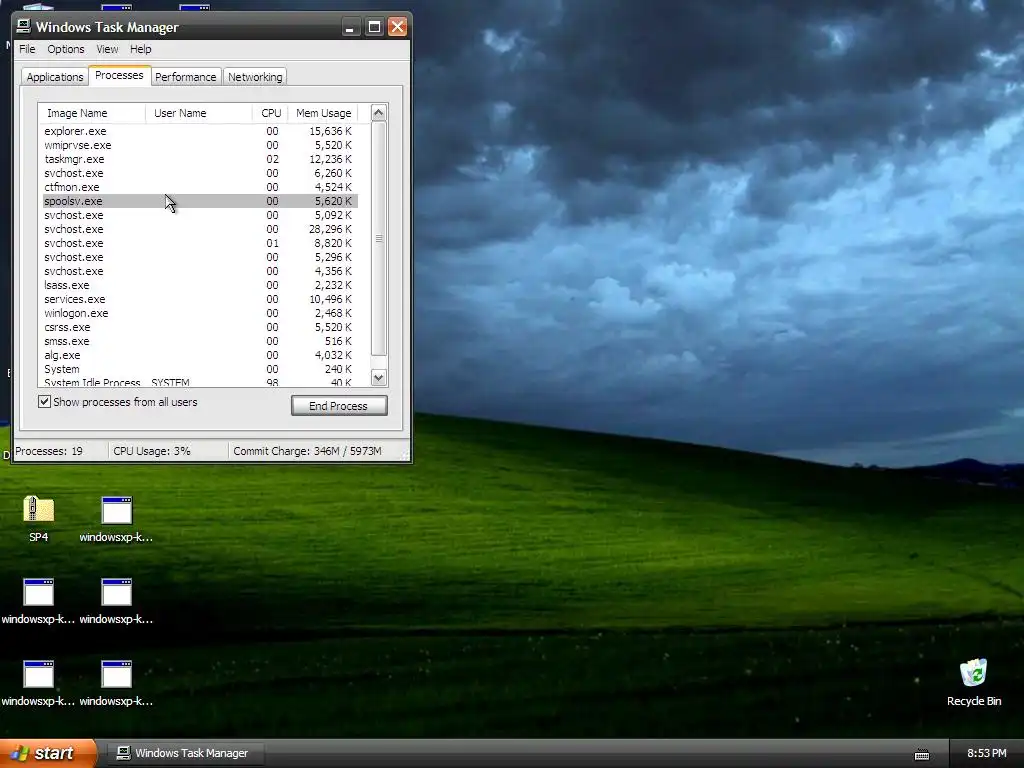1024x768 pixels.
Task: Click the 8:53 PM taskbar clock
Action: 986,753
